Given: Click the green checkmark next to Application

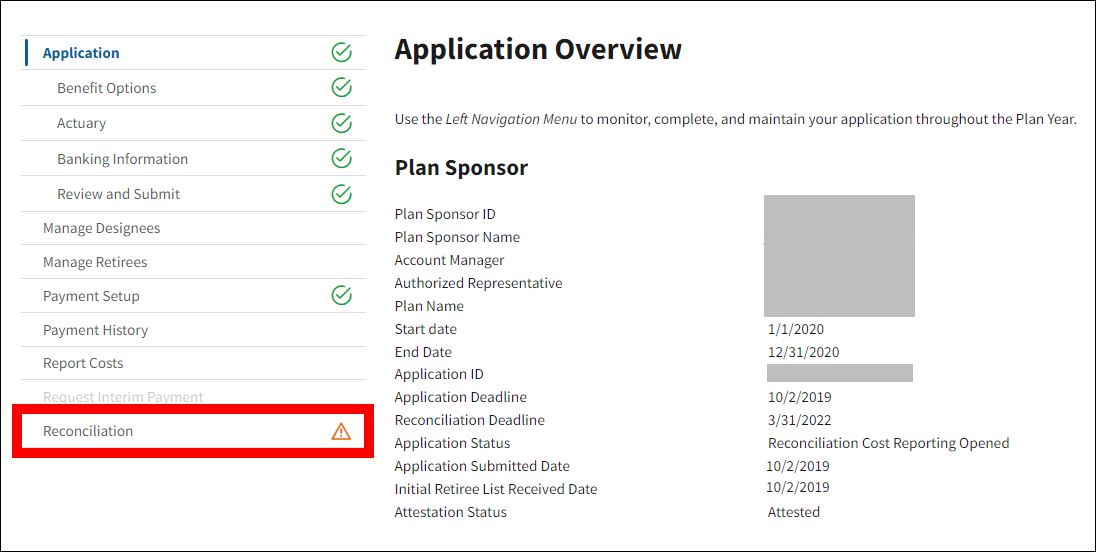Looking at the screenshot, I should [x=341, y=53].
